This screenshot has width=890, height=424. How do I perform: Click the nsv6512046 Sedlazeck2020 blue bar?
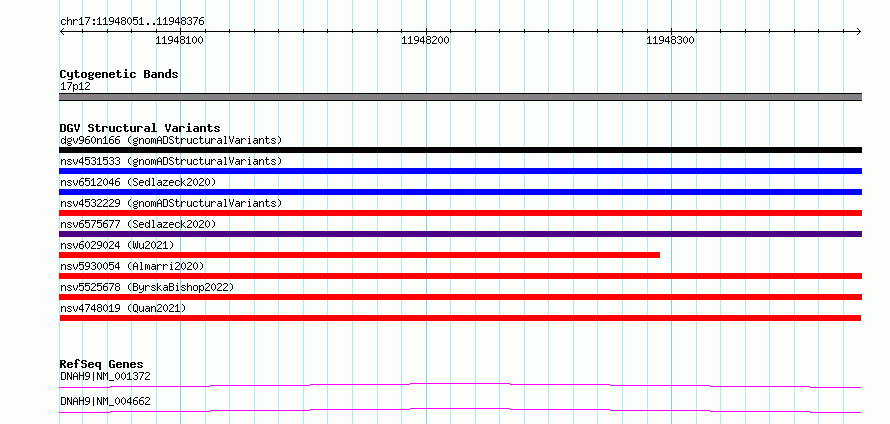[x=460, y=192]
